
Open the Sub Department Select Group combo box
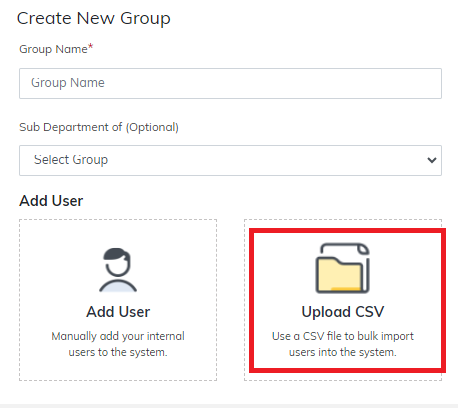click(x=230, y=160)
